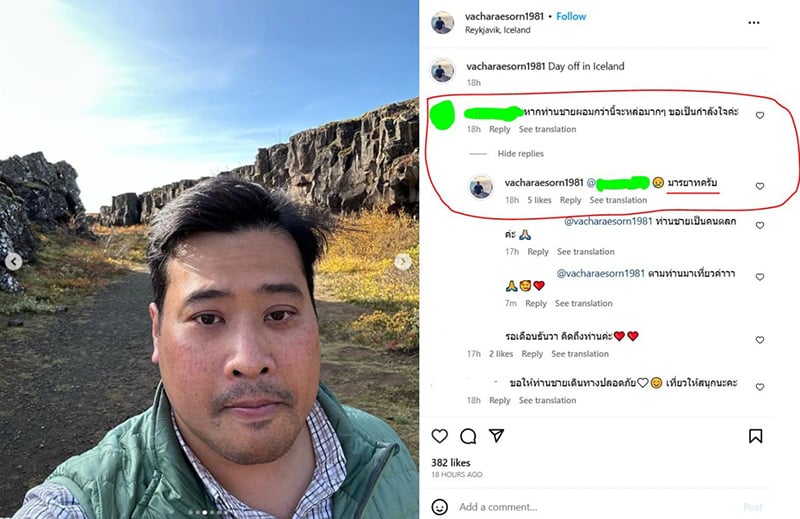800x519 pixels.
Task: Save post with bookmark icon
Action: coord(756,436)
